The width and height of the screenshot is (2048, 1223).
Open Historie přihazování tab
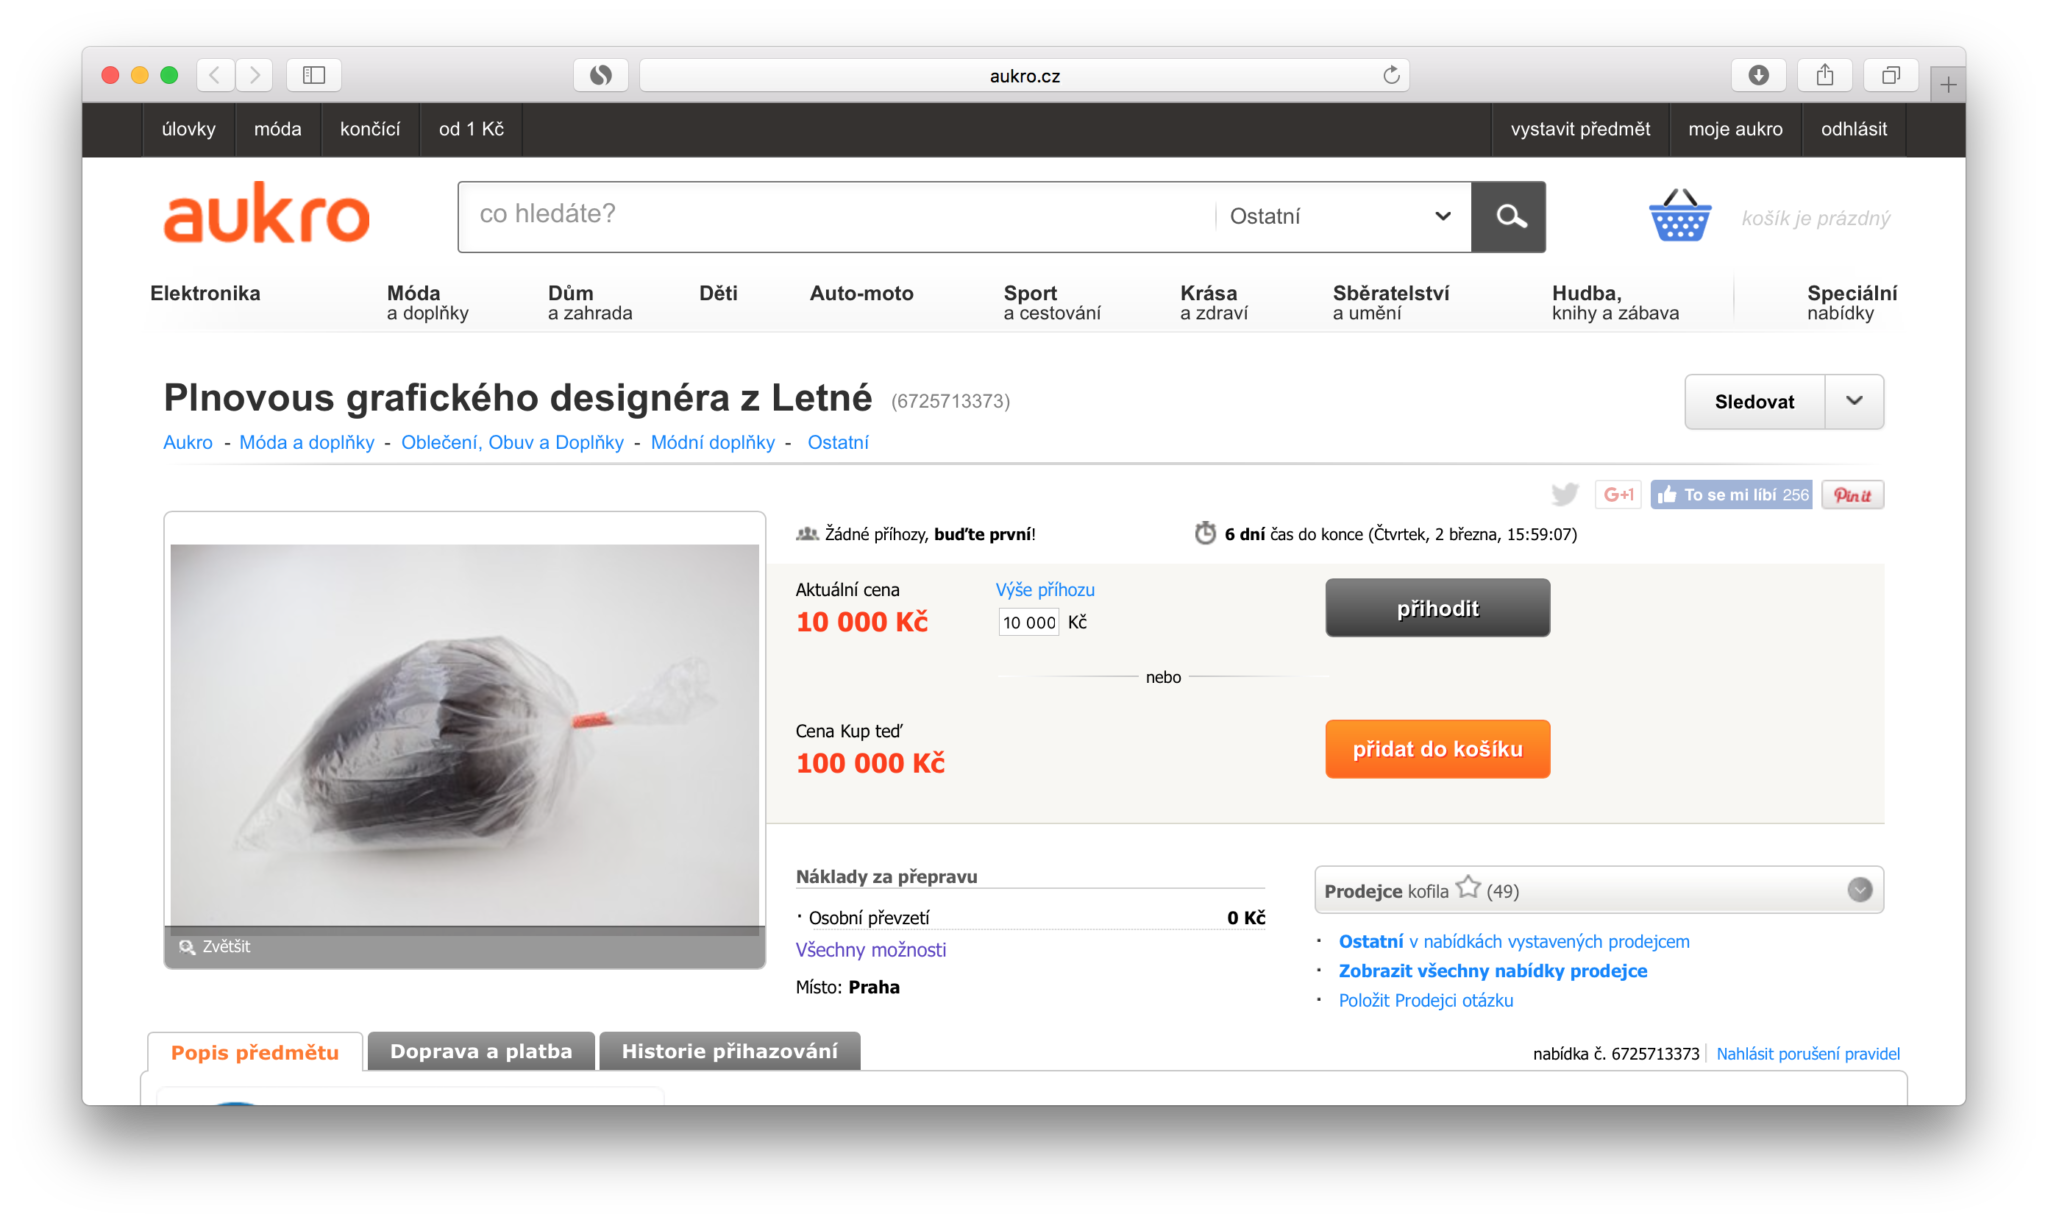pos(729,1051)
